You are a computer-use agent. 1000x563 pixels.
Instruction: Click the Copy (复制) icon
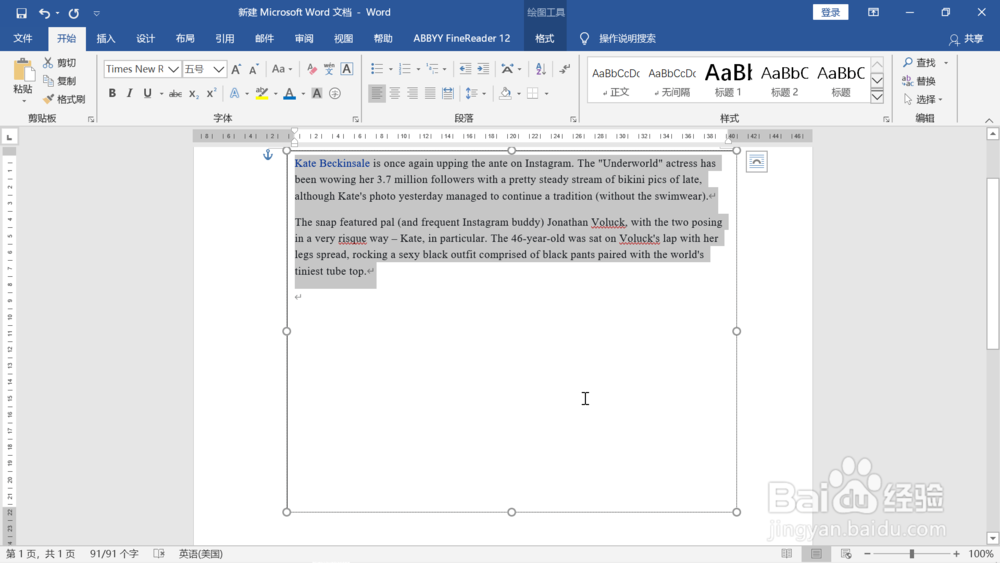coord(48,81)
